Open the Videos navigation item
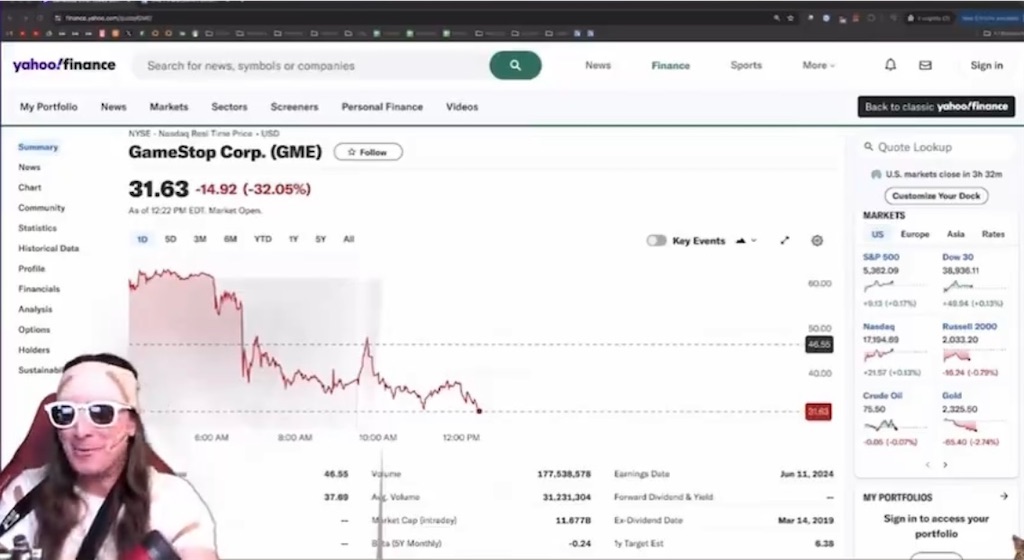Image resolution: width=1024 pixels, height=560 pixels. coord(462,106)
